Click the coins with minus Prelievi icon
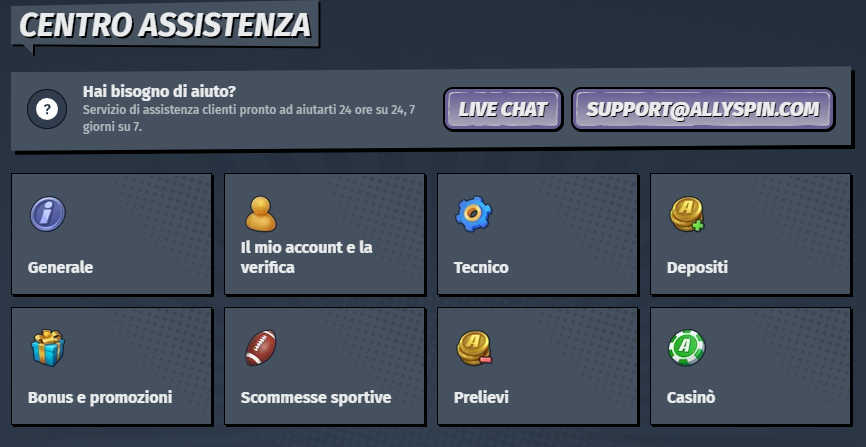 pos(473,347)
